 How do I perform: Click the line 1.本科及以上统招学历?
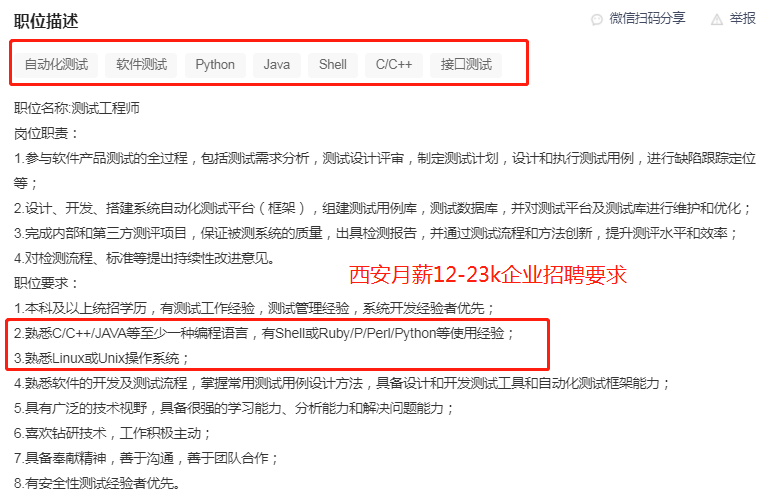click(254, 308)
